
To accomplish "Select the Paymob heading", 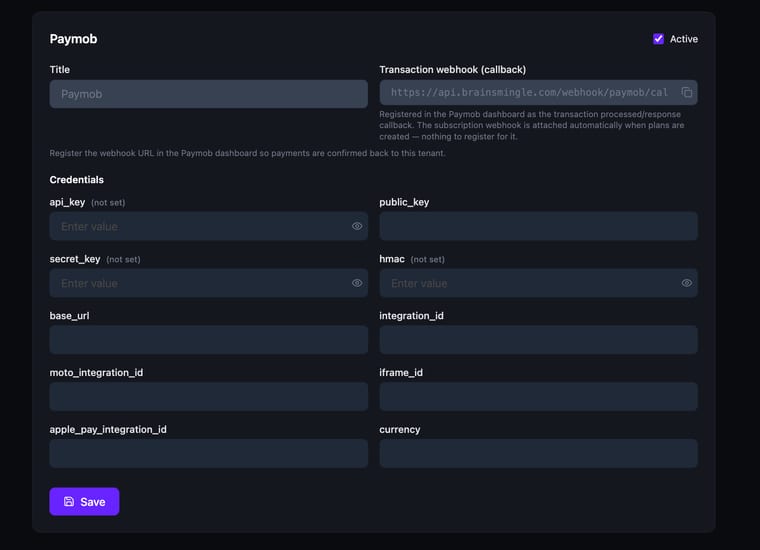I will pos(73,39).
